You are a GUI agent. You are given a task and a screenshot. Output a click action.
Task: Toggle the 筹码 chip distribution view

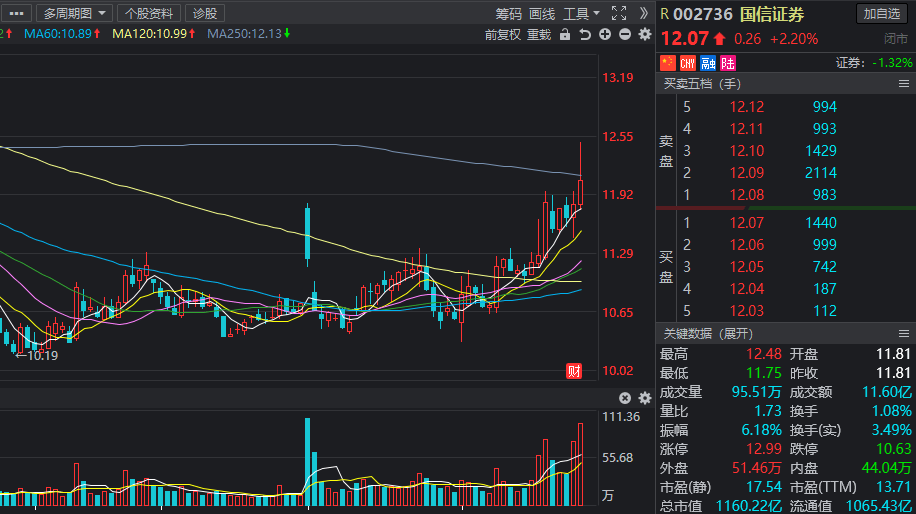508,13
